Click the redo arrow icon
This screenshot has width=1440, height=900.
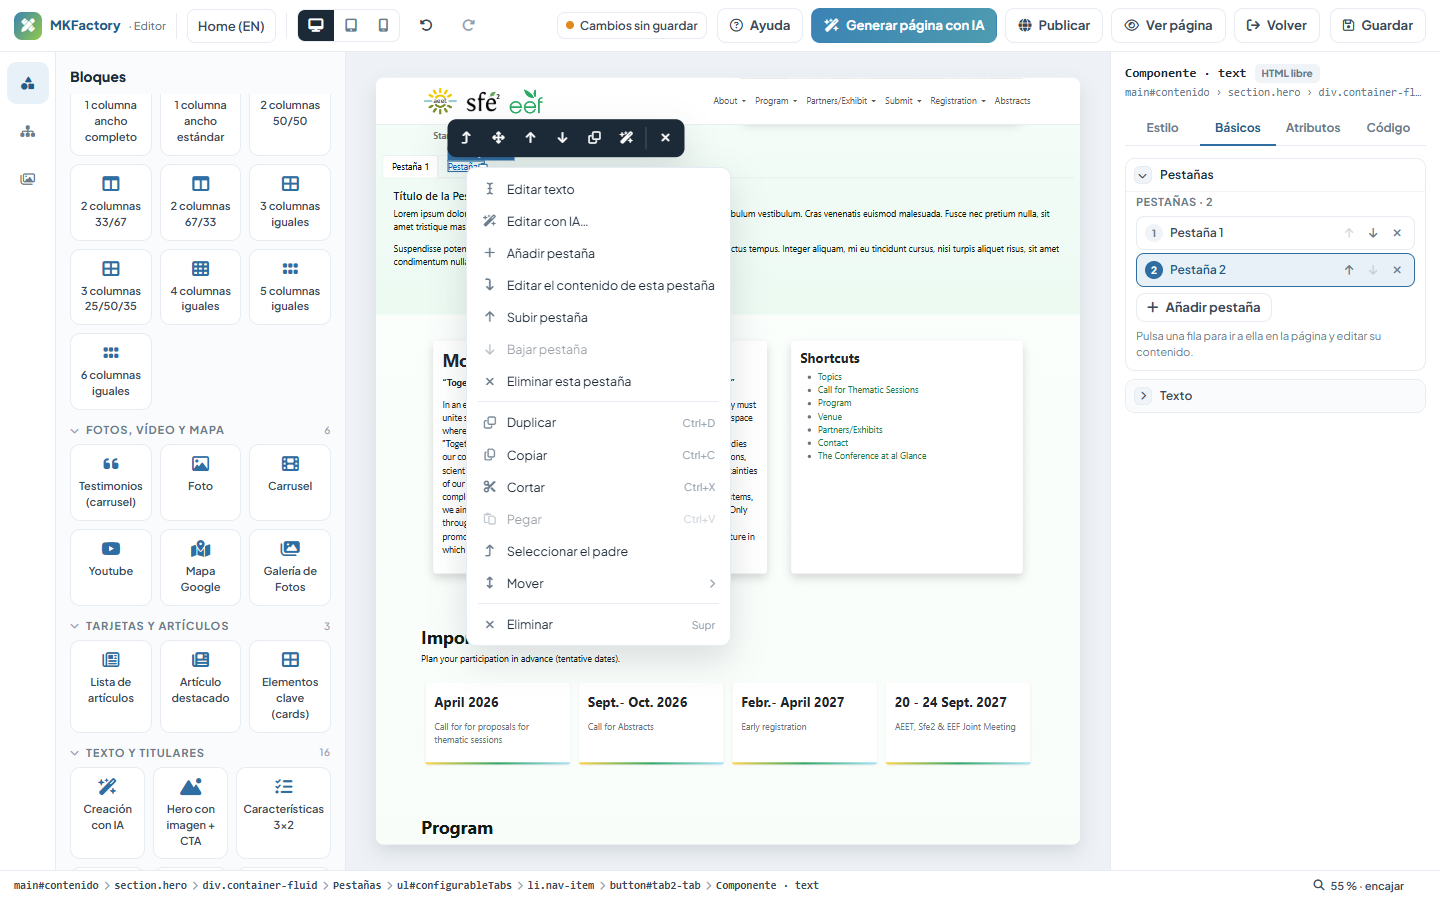pyautogui.click(x=468, y=25)
